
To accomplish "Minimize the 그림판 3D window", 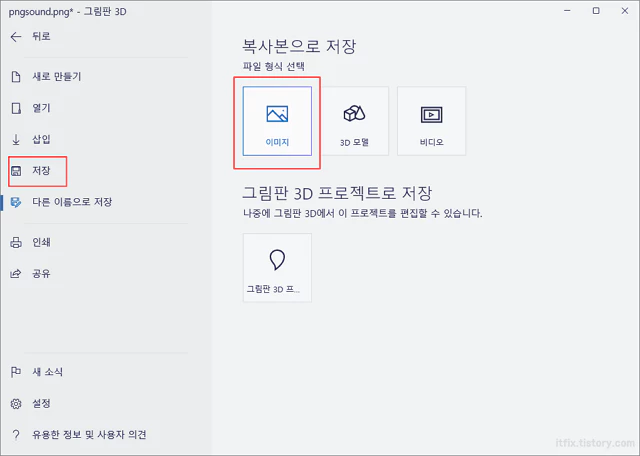I will pos(567,11).
